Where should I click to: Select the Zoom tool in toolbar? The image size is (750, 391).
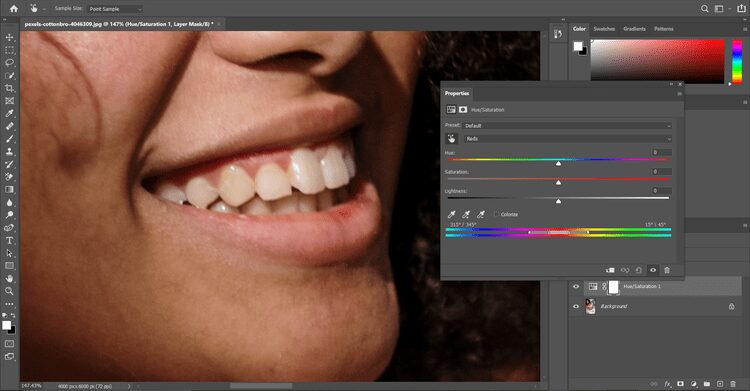click(9, 291)
